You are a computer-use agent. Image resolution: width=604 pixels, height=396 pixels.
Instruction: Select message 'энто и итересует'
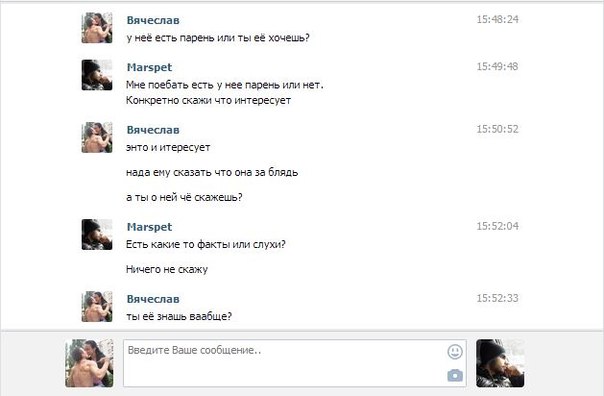point(168,148)
